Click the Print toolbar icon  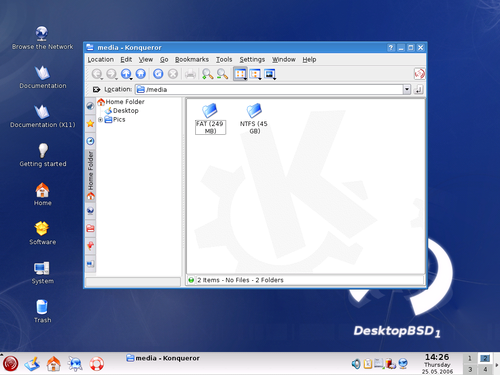pyautogui.click(x=190, y=74)
